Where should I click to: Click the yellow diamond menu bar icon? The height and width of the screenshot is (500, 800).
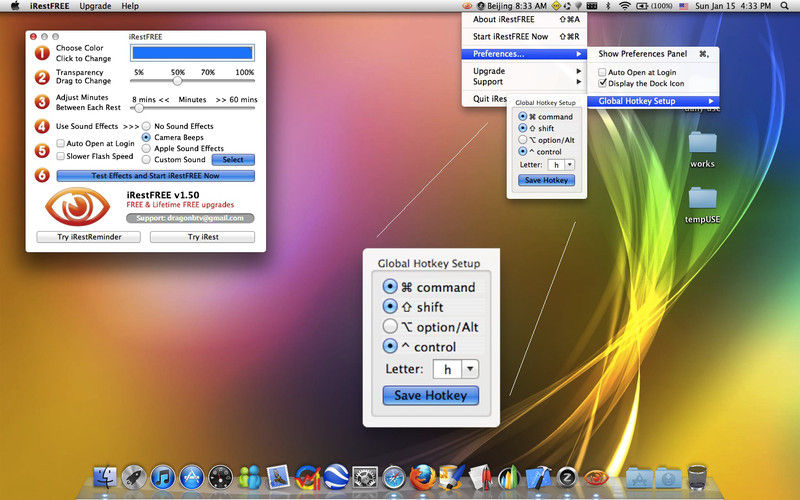(x=556, y=6)
